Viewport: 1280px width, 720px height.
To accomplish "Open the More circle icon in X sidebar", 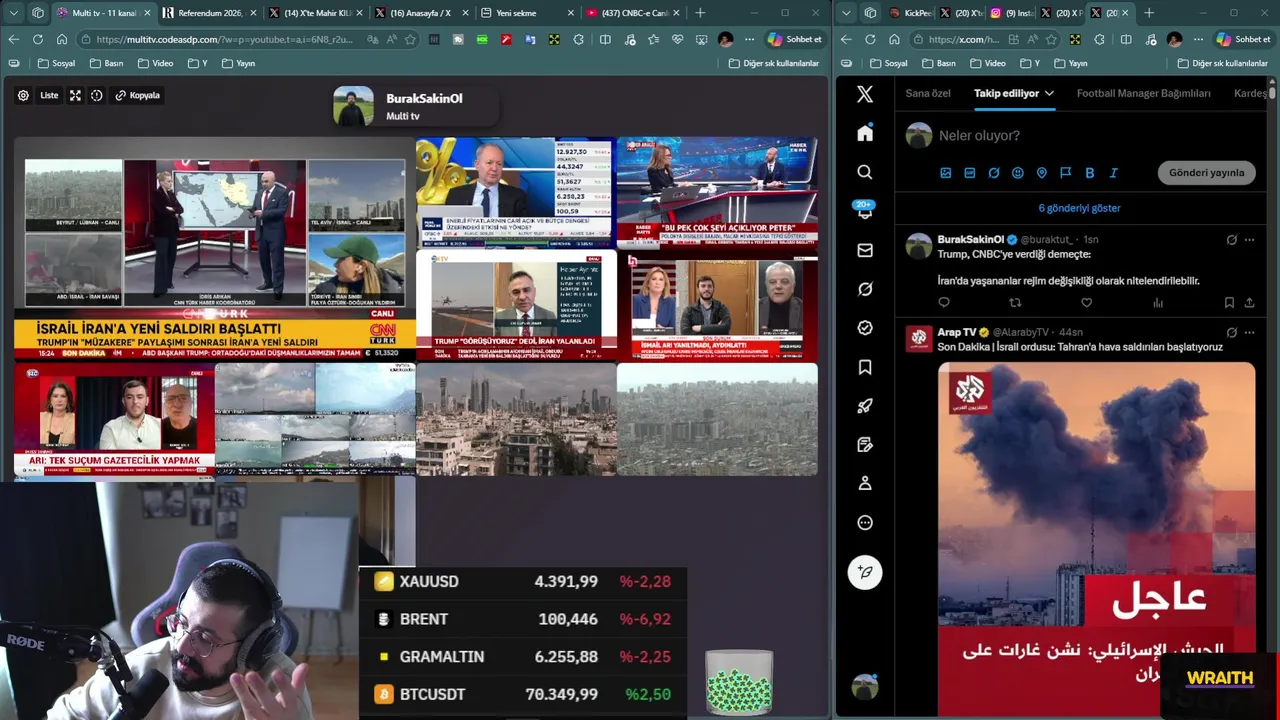I will coord(865,523).
